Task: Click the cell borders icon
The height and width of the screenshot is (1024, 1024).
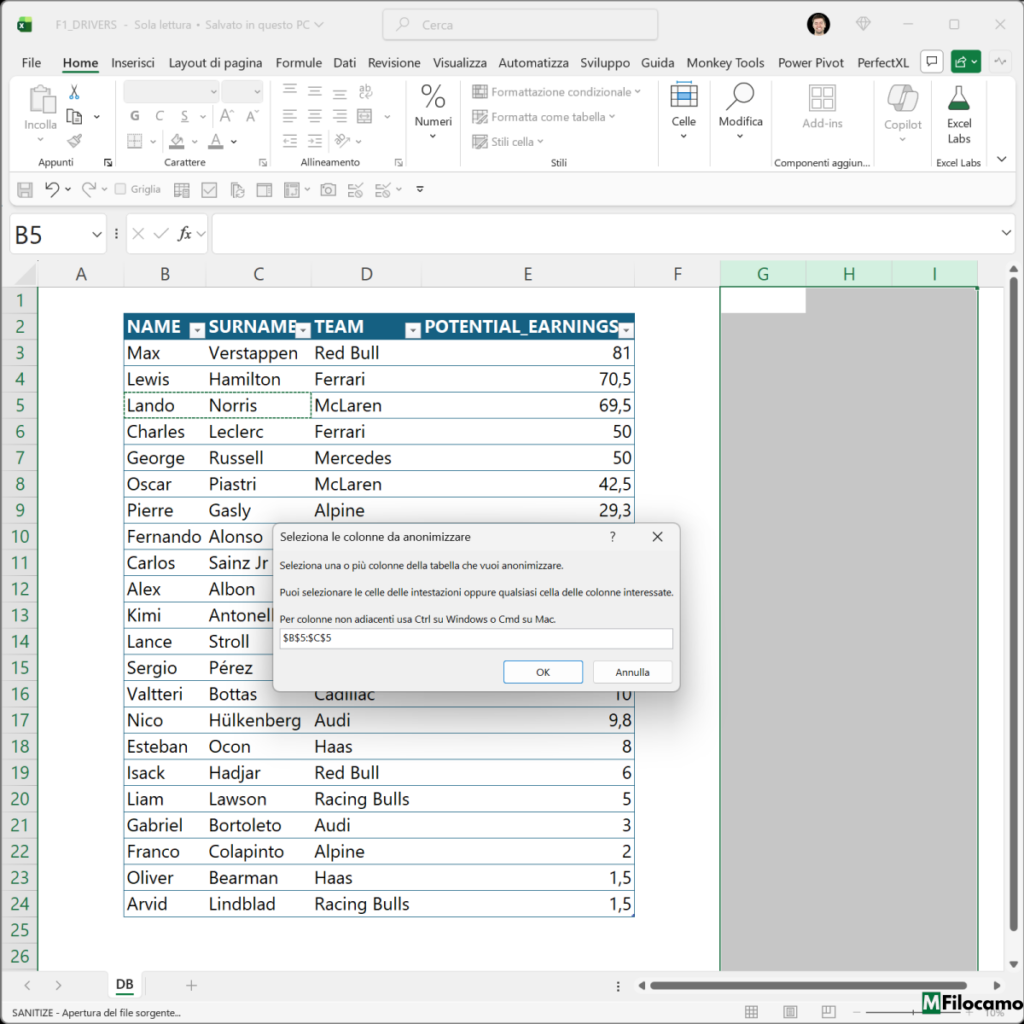Action: pyautogui.click(x=135, y=141)
